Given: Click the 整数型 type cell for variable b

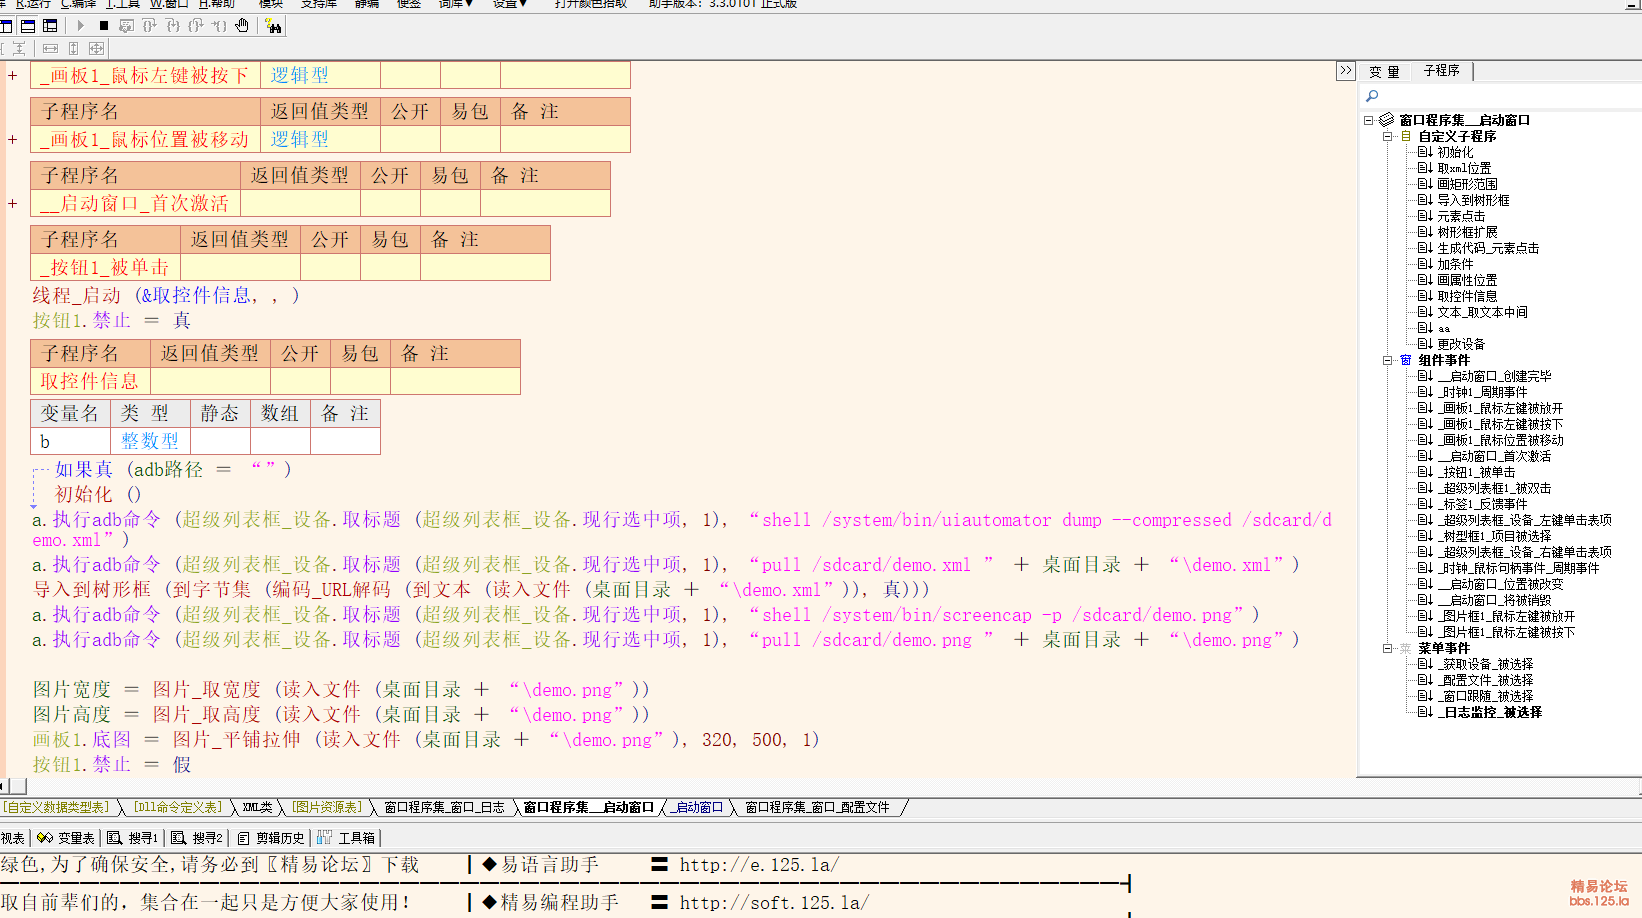Looking at the screenshot, I should (150, 441).
